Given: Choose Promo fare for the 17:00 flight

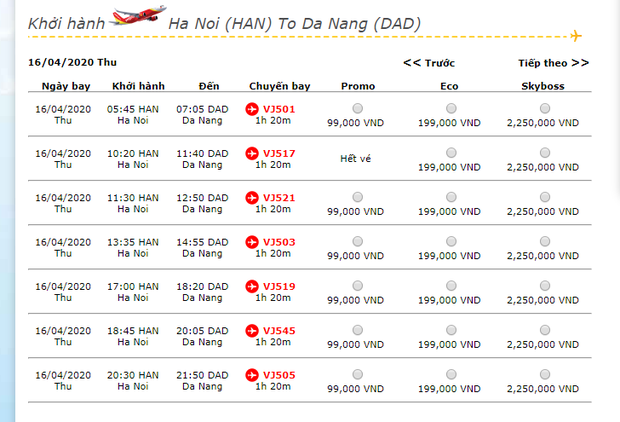Looking at the screenshot, I should (358, 286).
